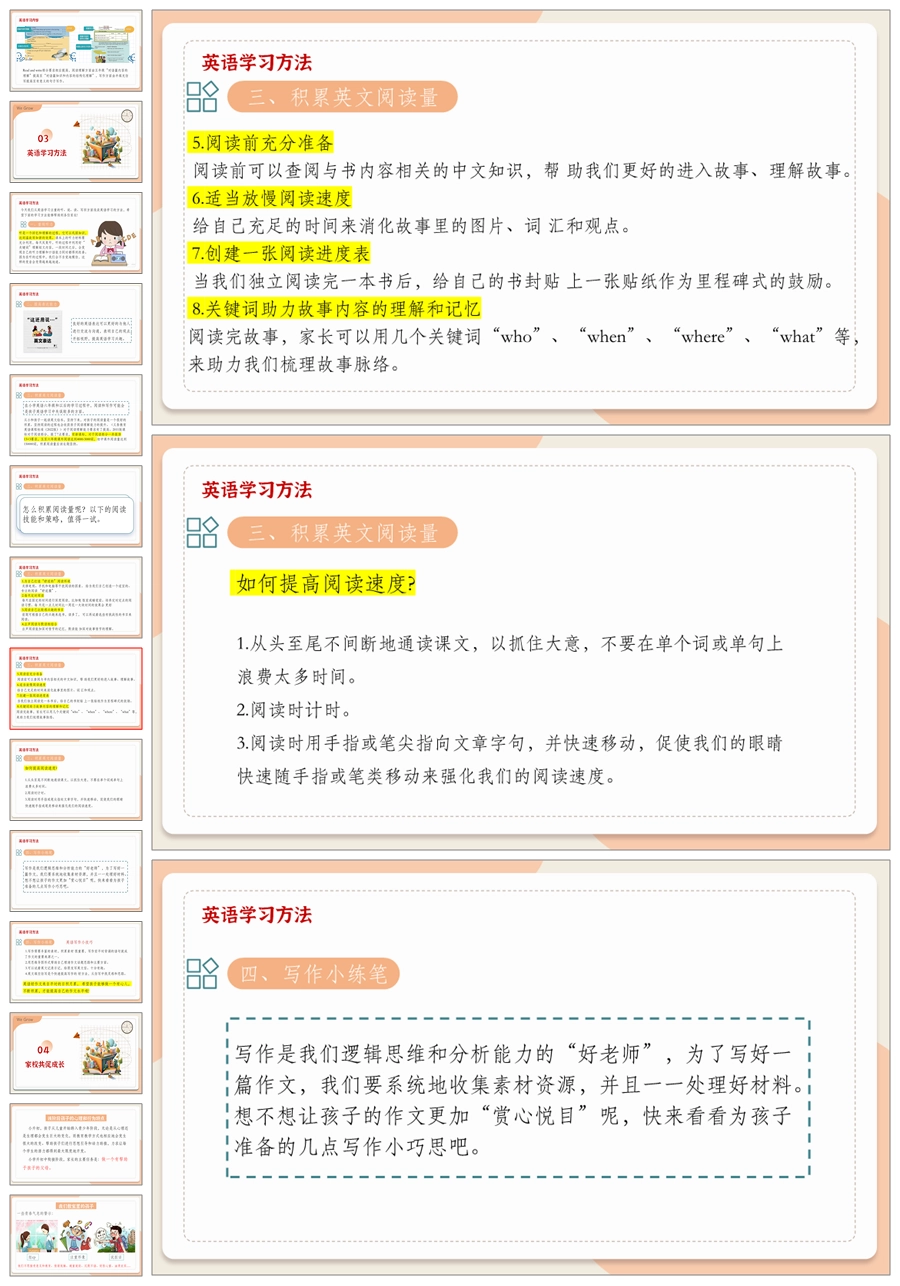
Task: Click the grid icon beside first 积累英文阅读量 heading
Action: point(202,97)
